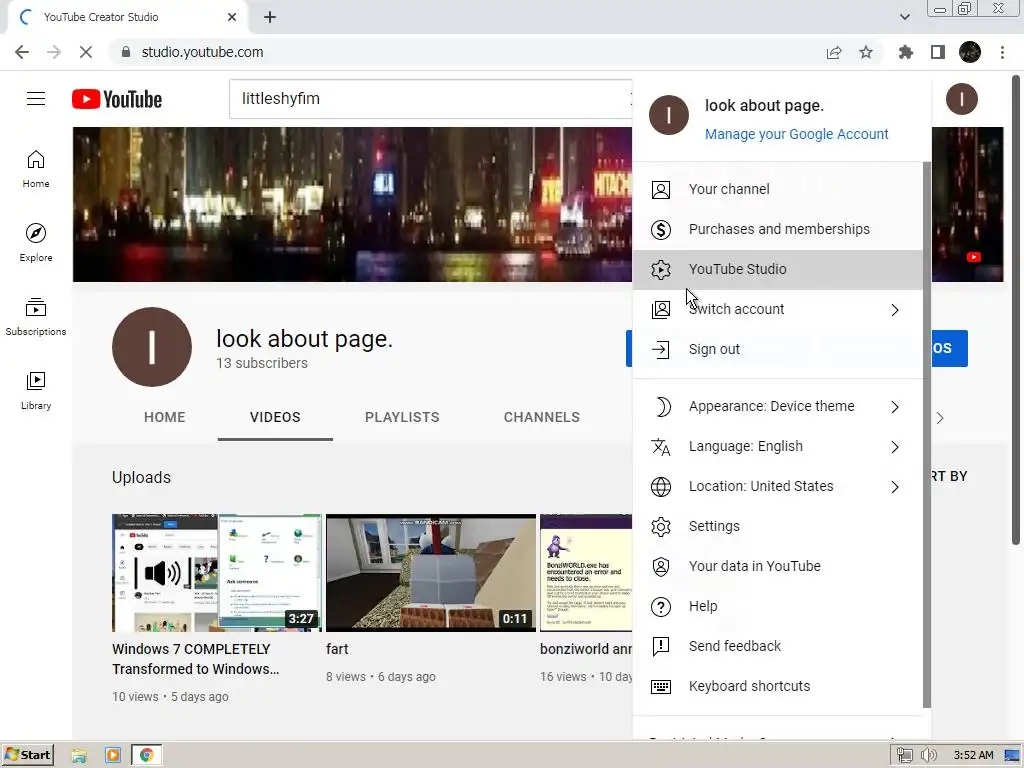Open the hamburger guide menu
The width and height of the screenshot is (1024, 768).
pos(36,99)
